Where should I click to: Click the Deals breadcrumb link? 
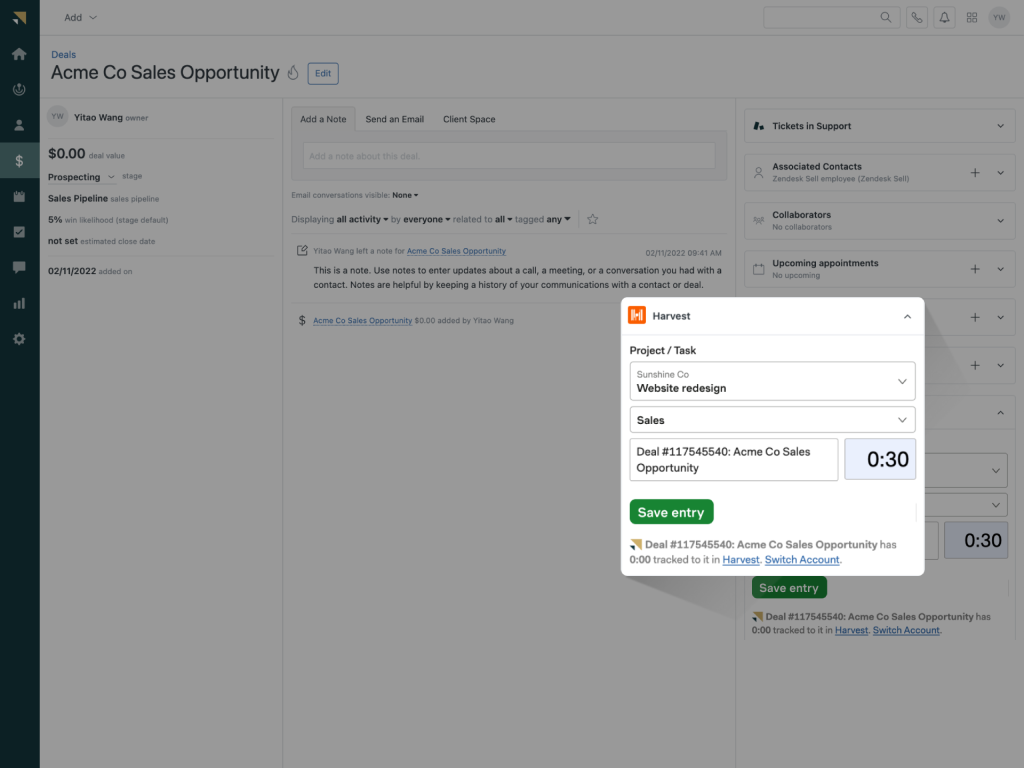(63, 55)
